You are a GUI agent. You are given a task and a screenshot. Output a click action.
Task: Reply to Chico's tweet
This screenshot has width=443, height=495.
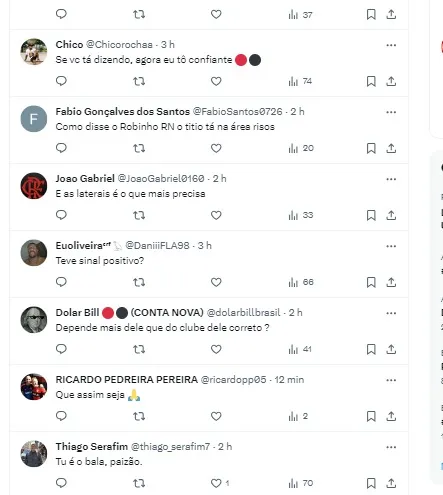click(x=61, y=81)
